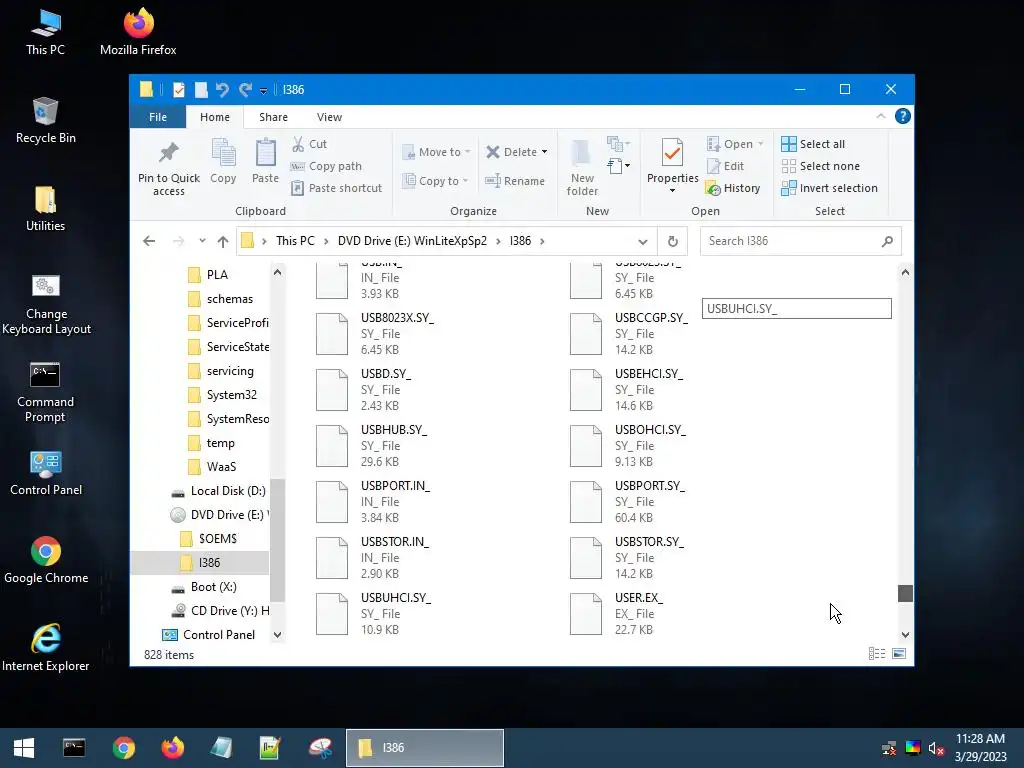Click Firefox taskbar icon
Screen dimensions: 1024x768
pos(172,748)
